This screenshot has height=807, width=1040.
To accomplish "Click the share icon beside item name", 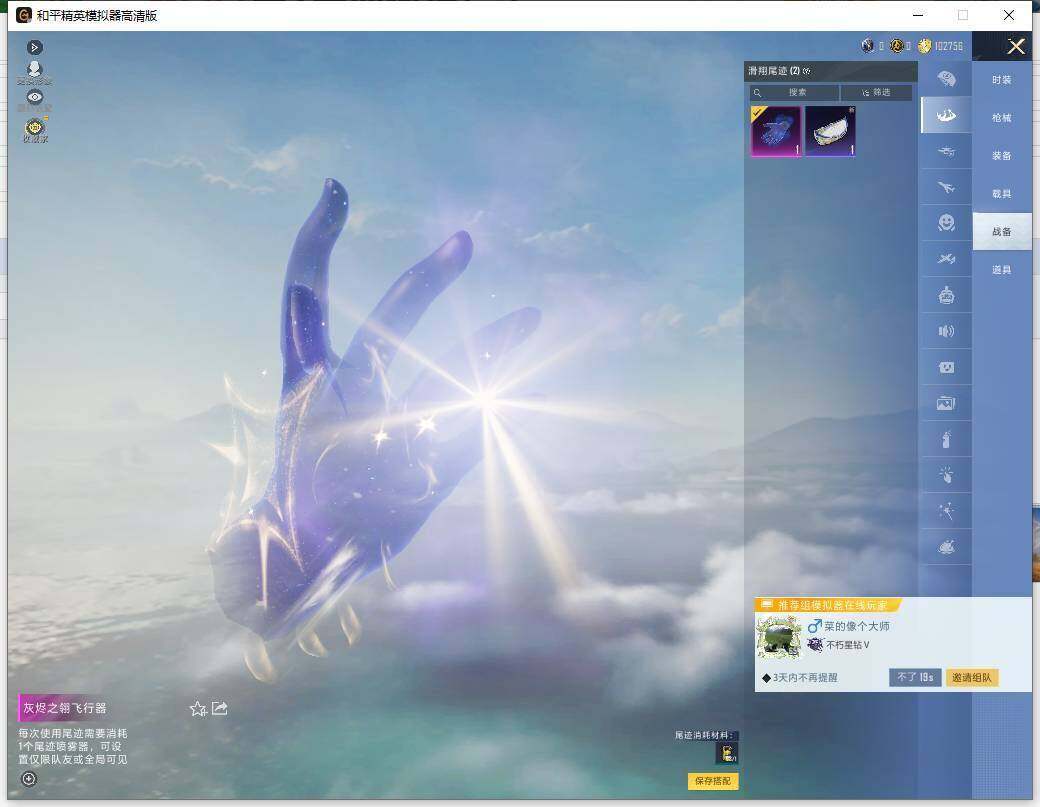I will point(220,708).
